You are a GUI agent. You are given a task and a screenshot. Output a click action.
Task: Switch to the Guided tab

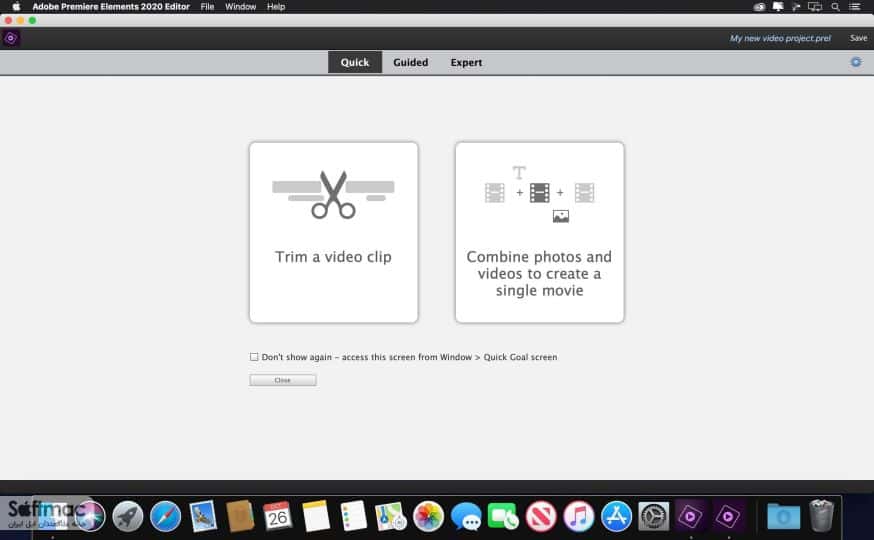click(x=411, y=62)
